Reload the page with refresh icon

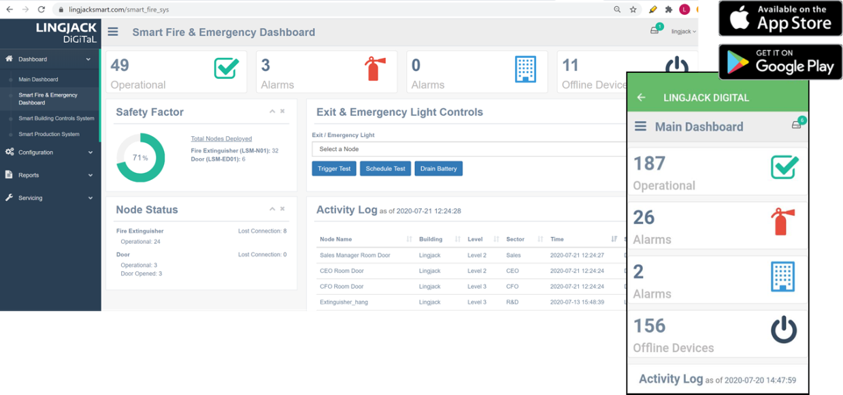41,10
